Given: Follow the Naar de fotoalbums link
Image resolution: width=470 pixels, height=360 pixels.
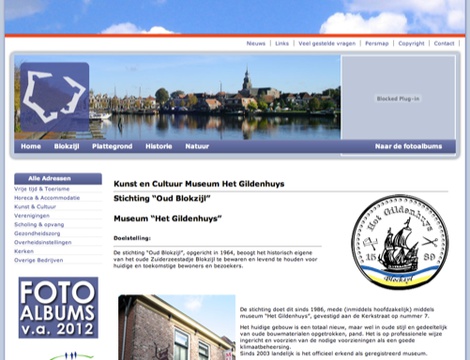Looking at the screenshot, I should click(408, 146).
